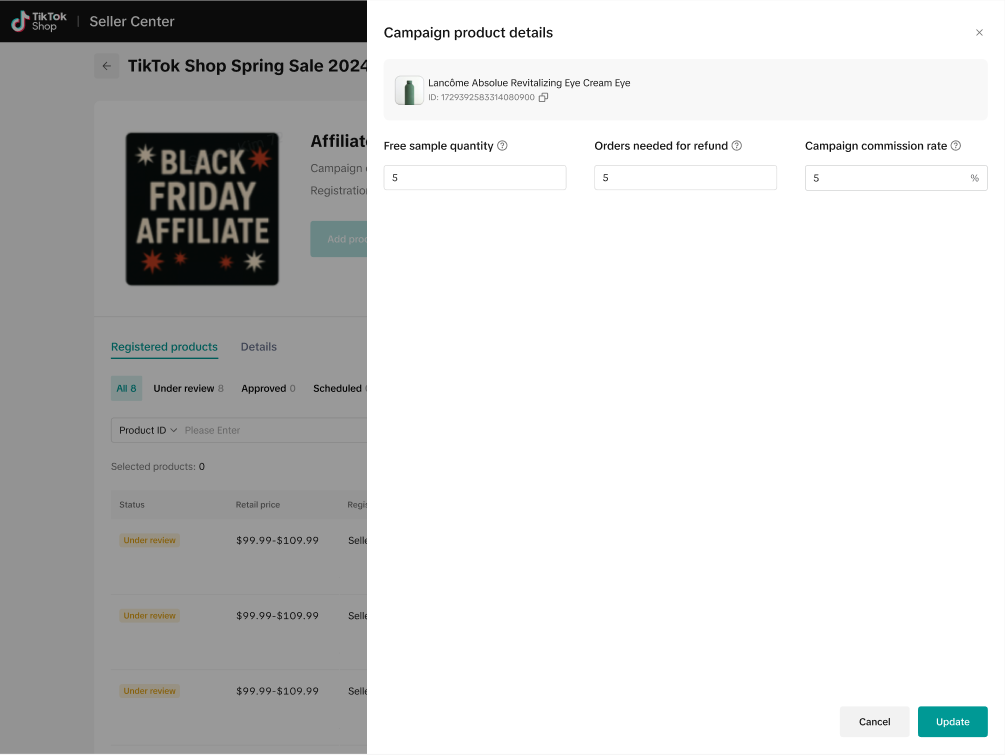
Task: Click the back arrow beside campaign title
Action: click(107, 66)
